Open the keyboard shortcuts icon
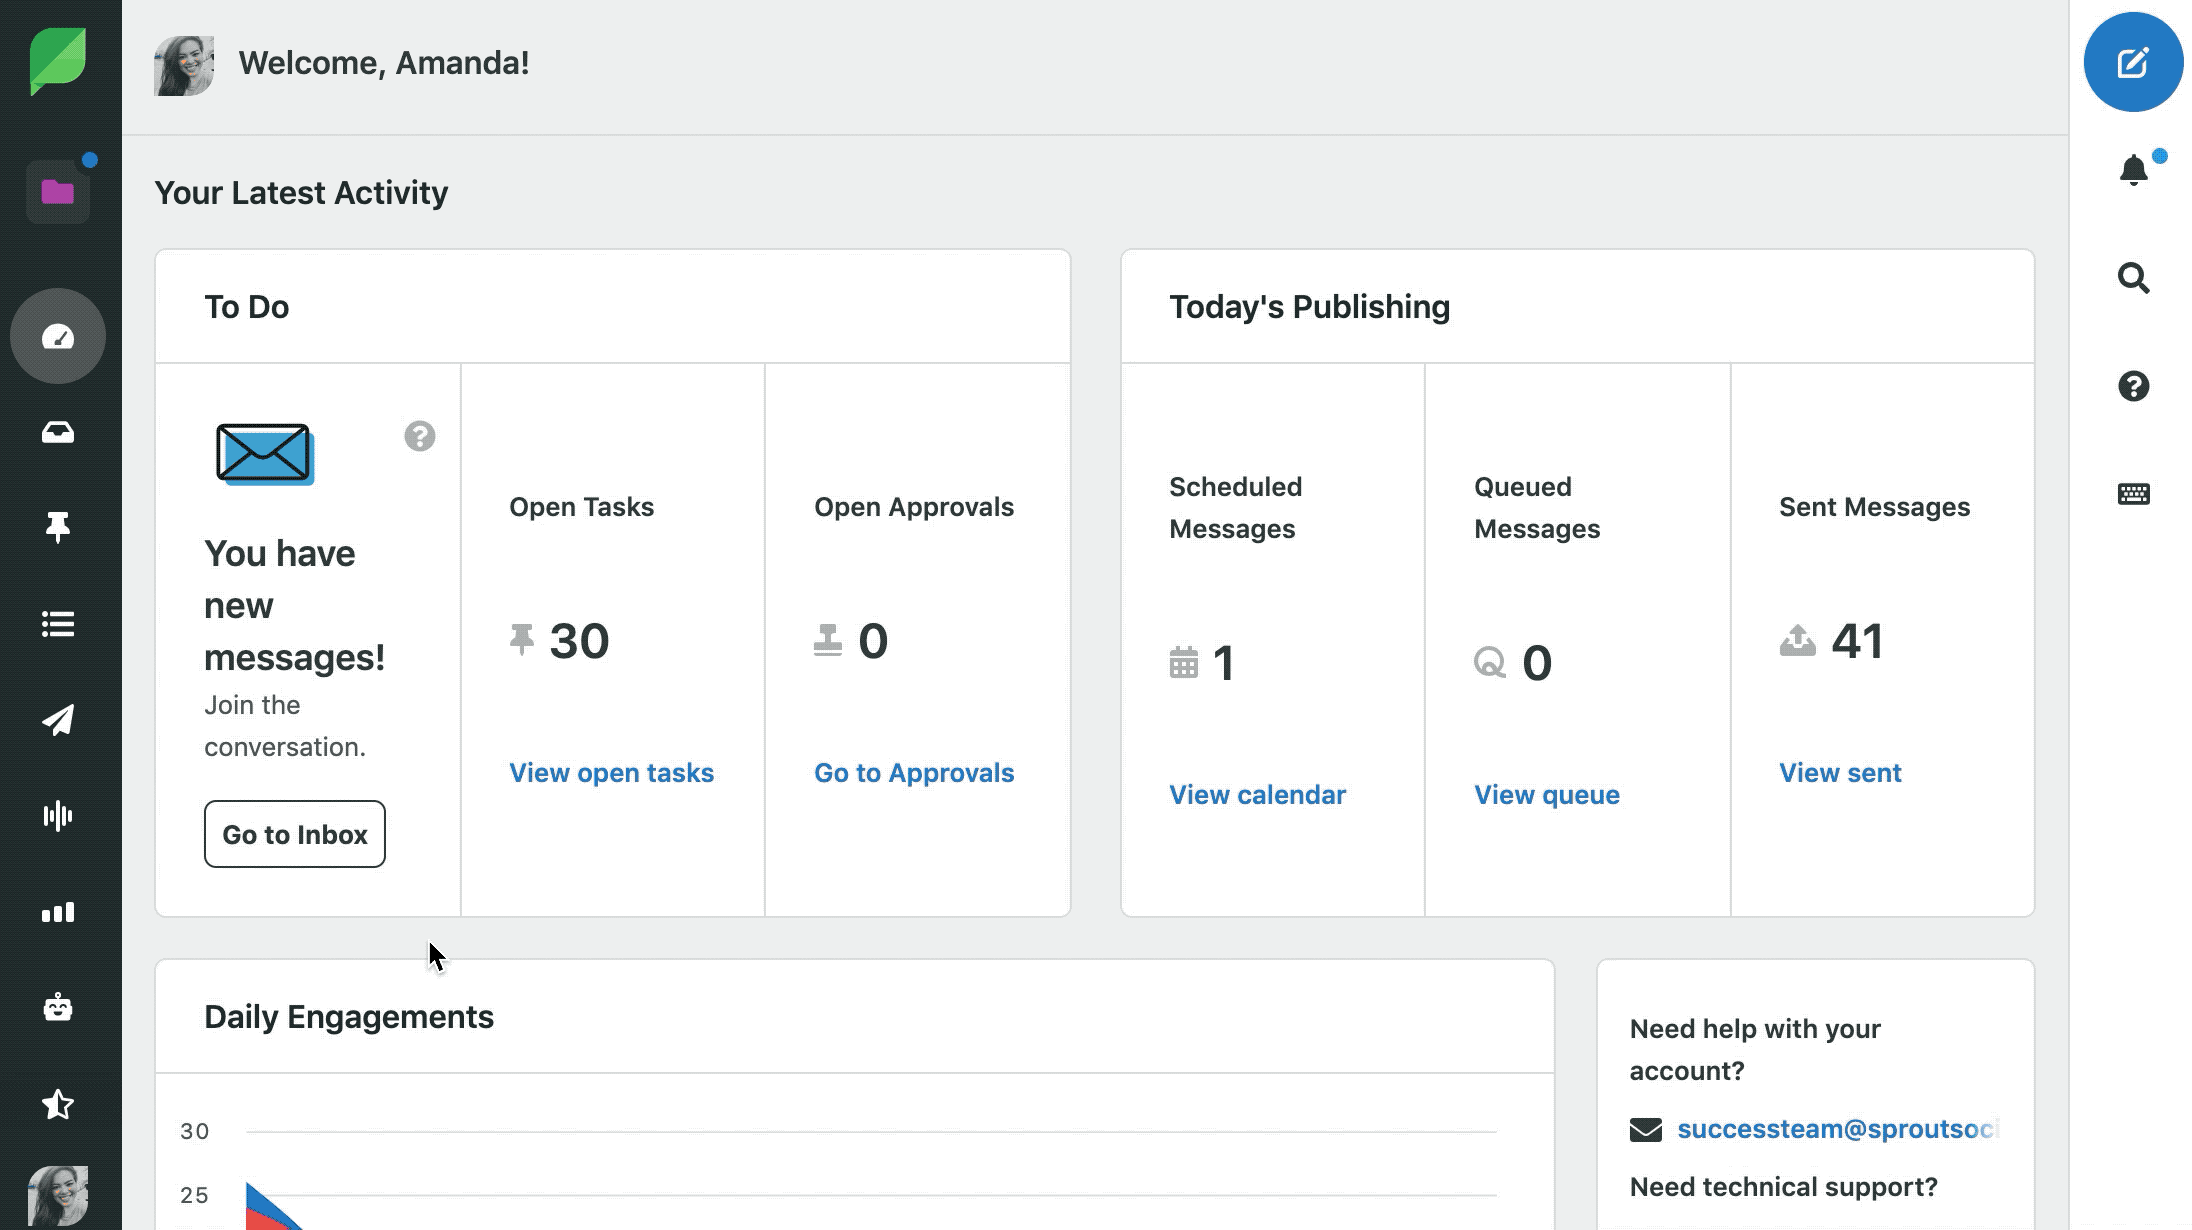Screen dimensions: 2192x1230 (2134, 494)
